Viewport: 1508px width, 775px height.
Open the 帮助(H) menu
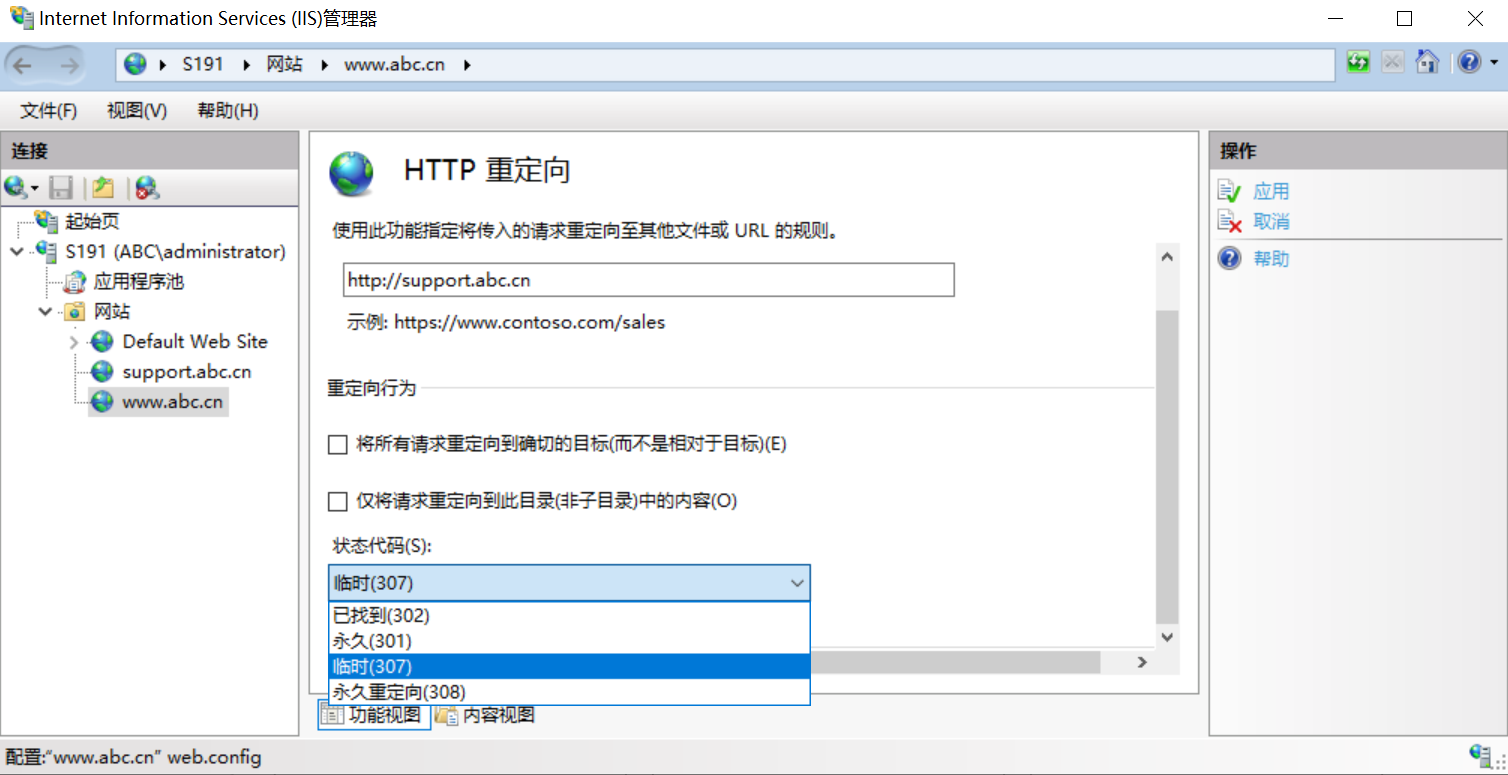click(x=228, y=111)
